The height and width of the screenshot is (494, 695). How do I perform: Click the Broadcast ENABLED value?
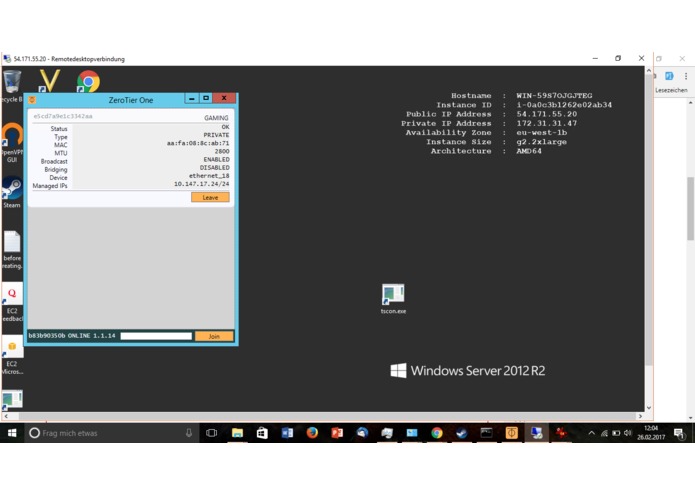[216, 159]
